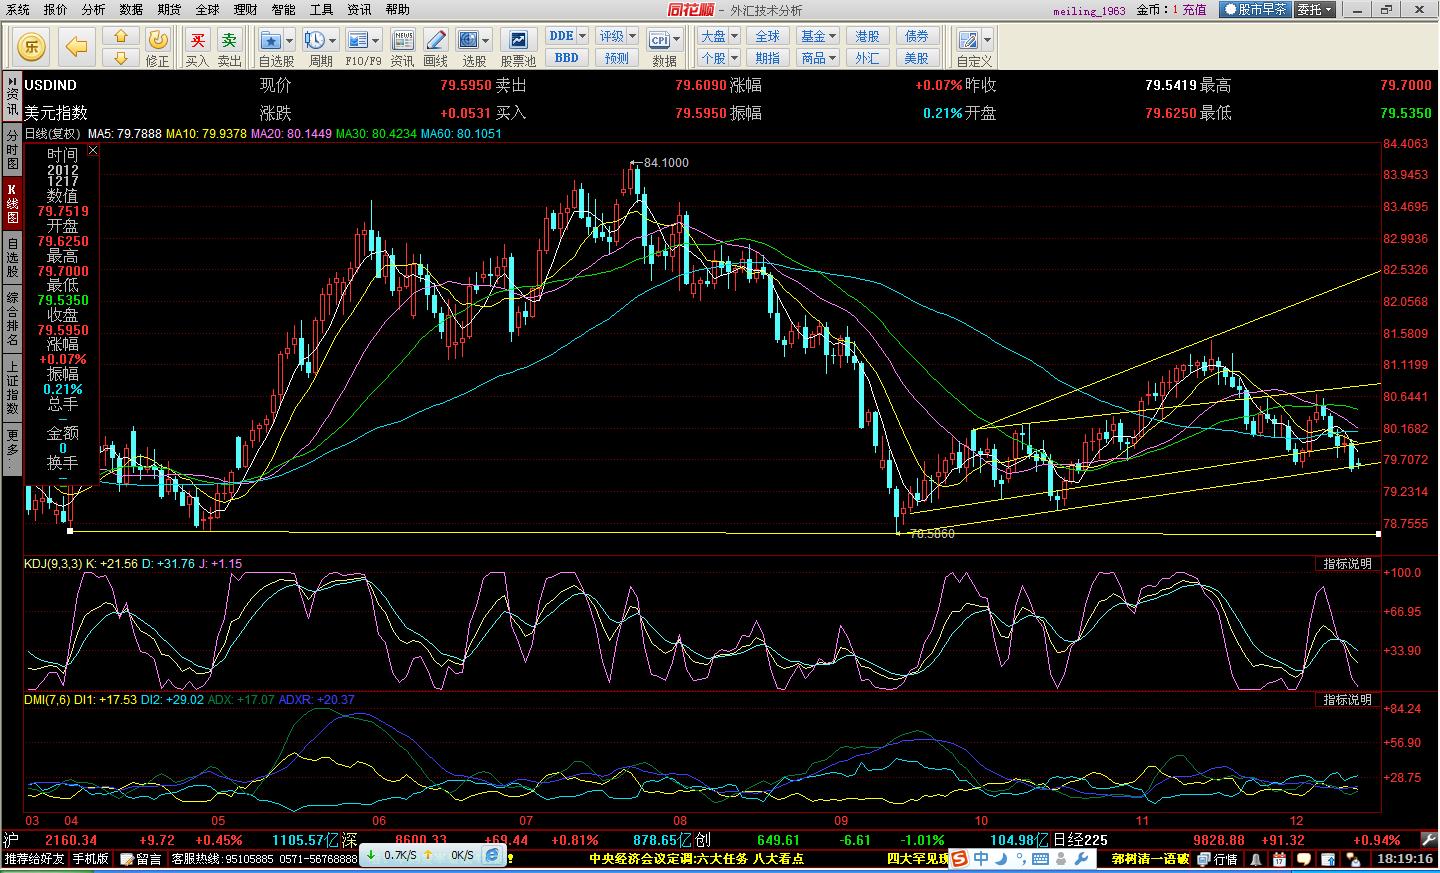This screenshot has height=873, width=1440.
Task: Click the red 买入 buy icon
Action: point(197,40)
